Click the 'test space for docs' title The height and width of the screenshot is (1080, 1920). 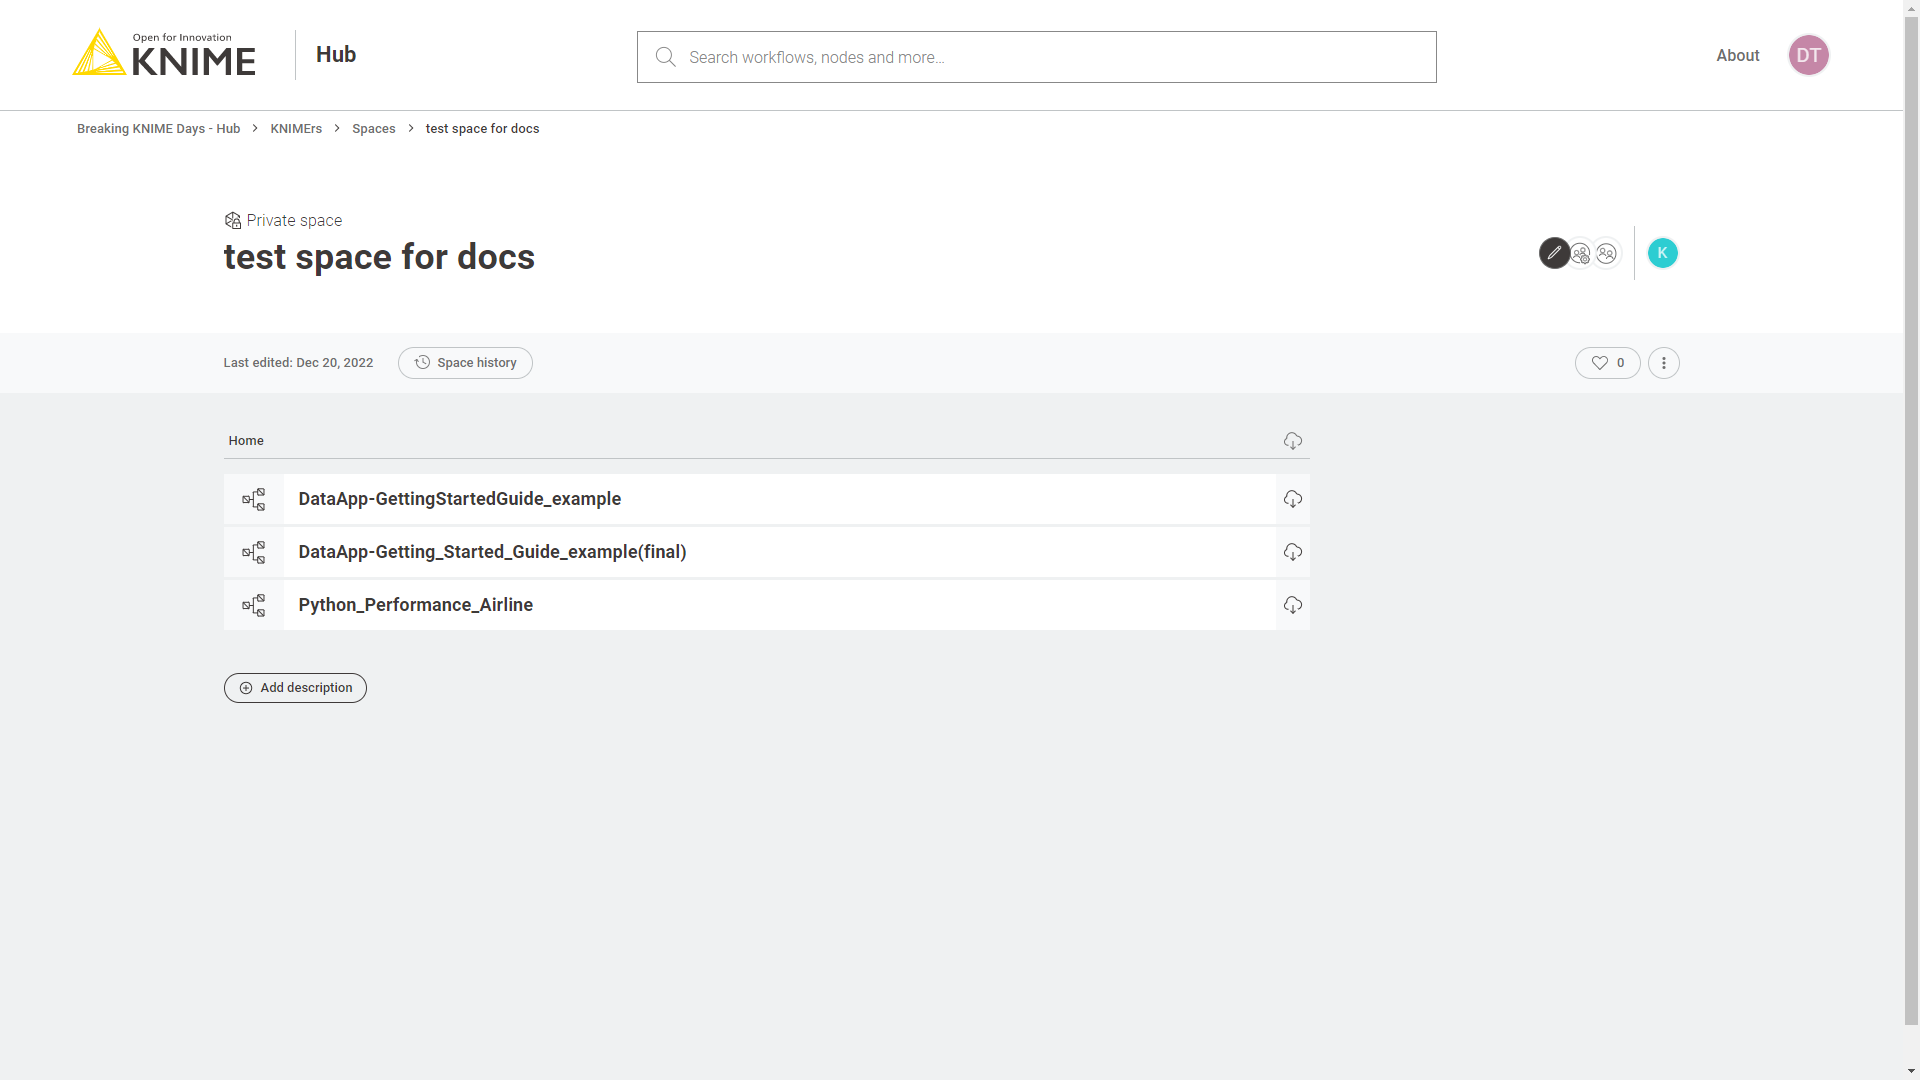[379, 257]
